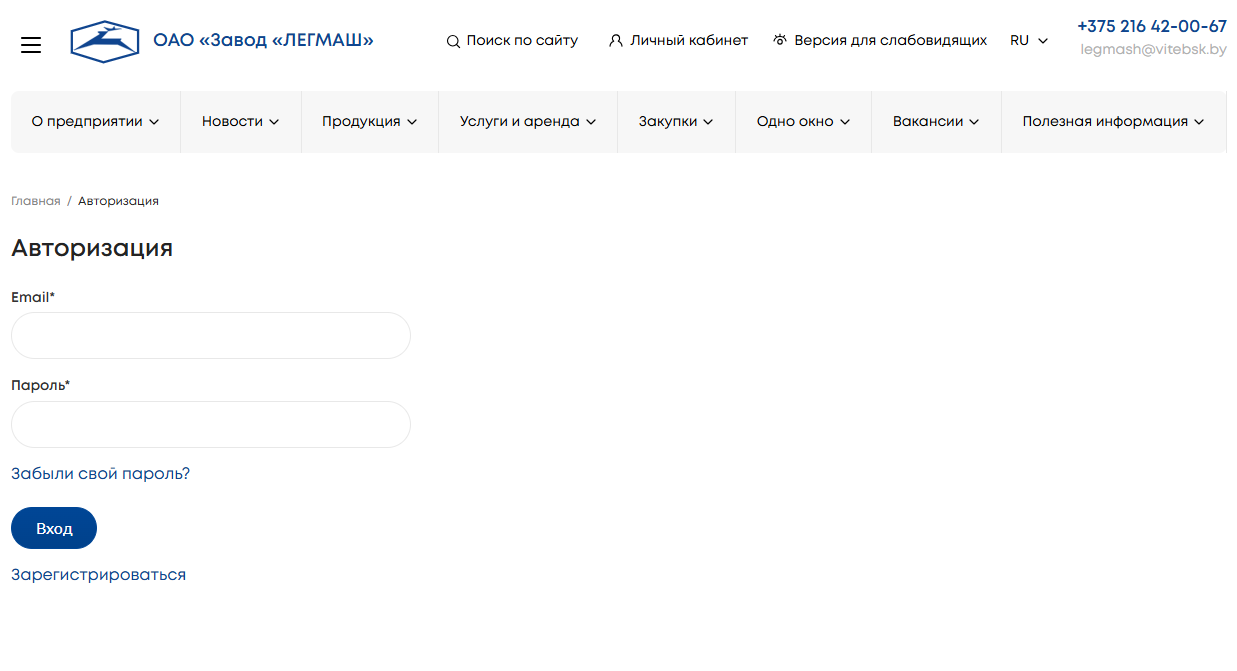Open the Зарегистрироваться link
This screenshot has width=1237, height=671.
coord(98,575)
